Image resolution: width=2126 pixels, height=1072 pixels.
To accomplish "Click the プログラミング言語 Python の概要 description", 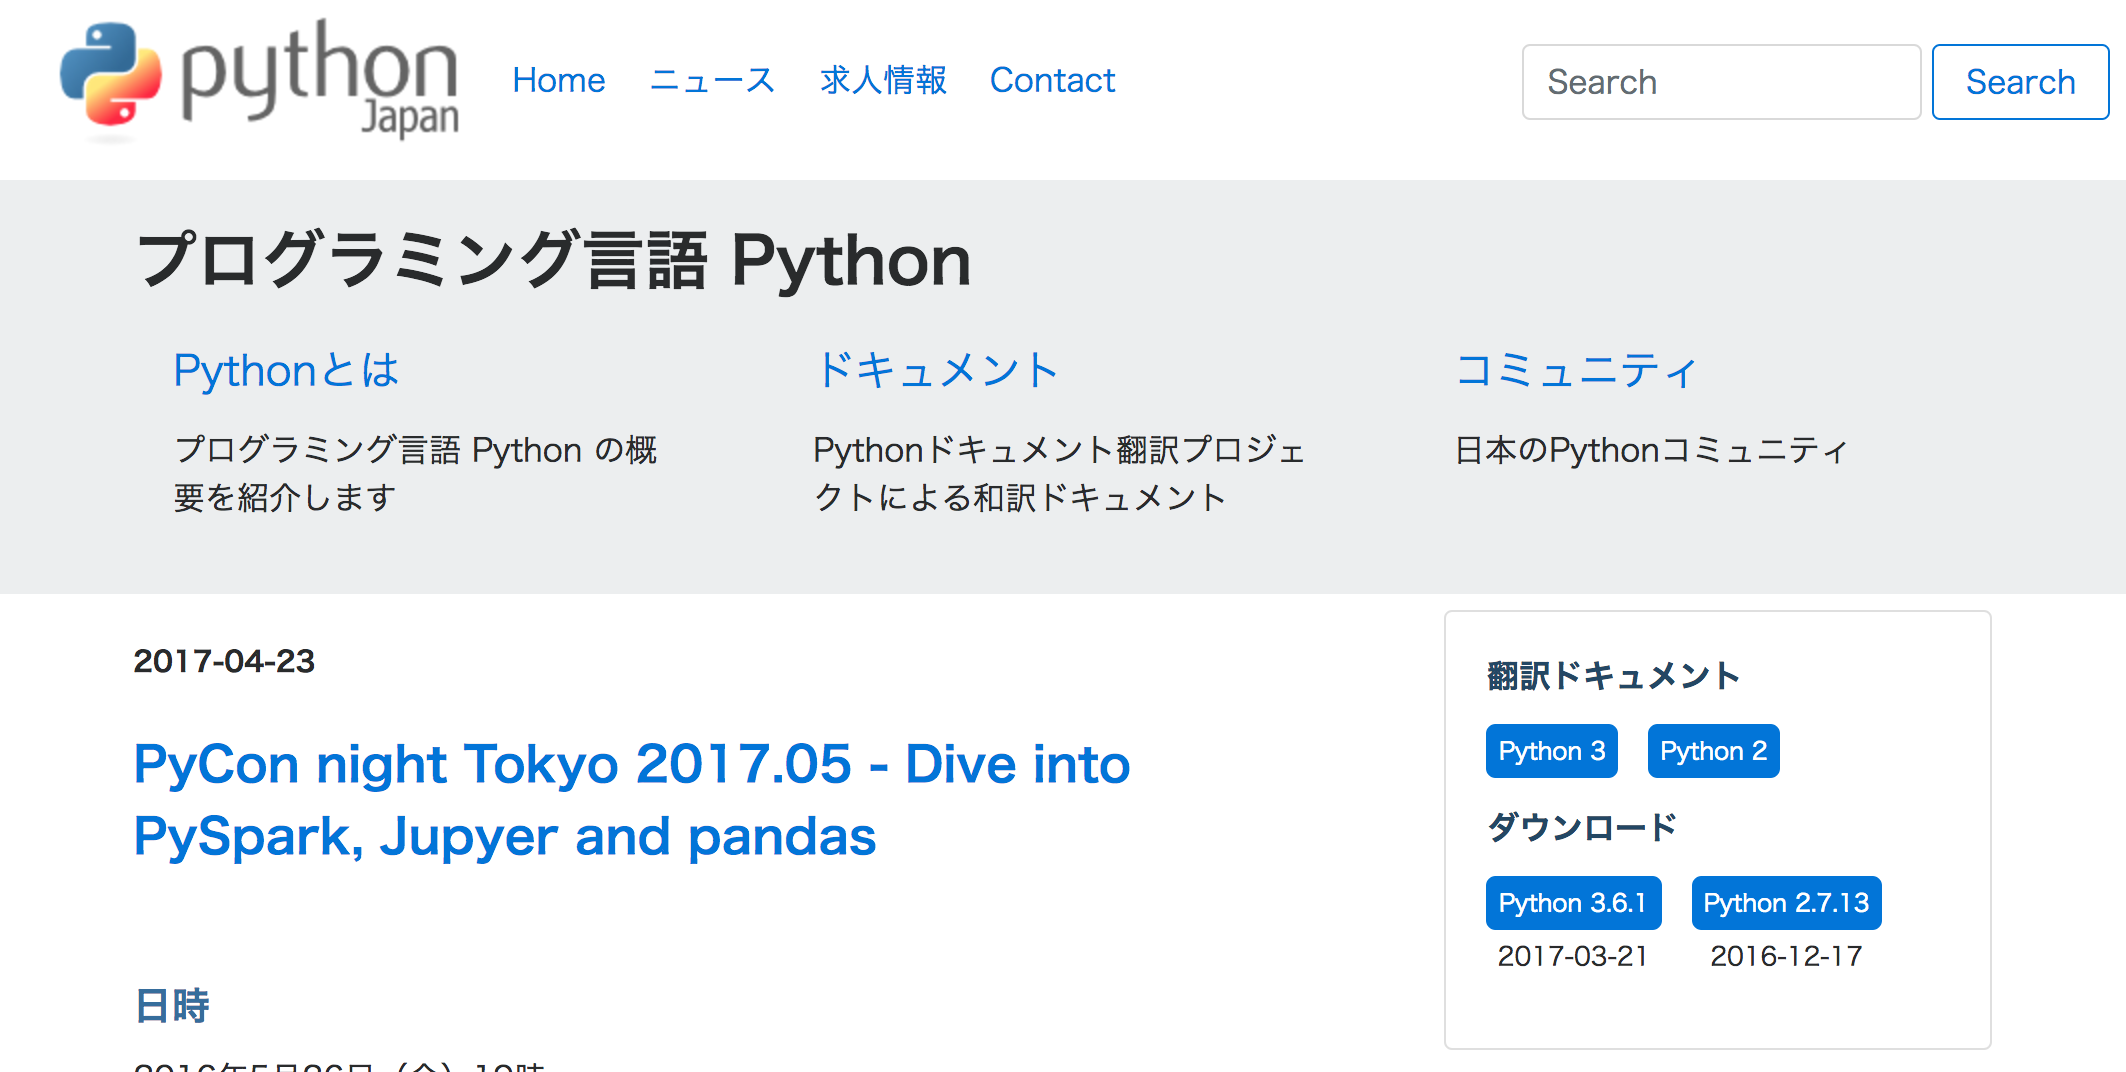I will [415, 474].
